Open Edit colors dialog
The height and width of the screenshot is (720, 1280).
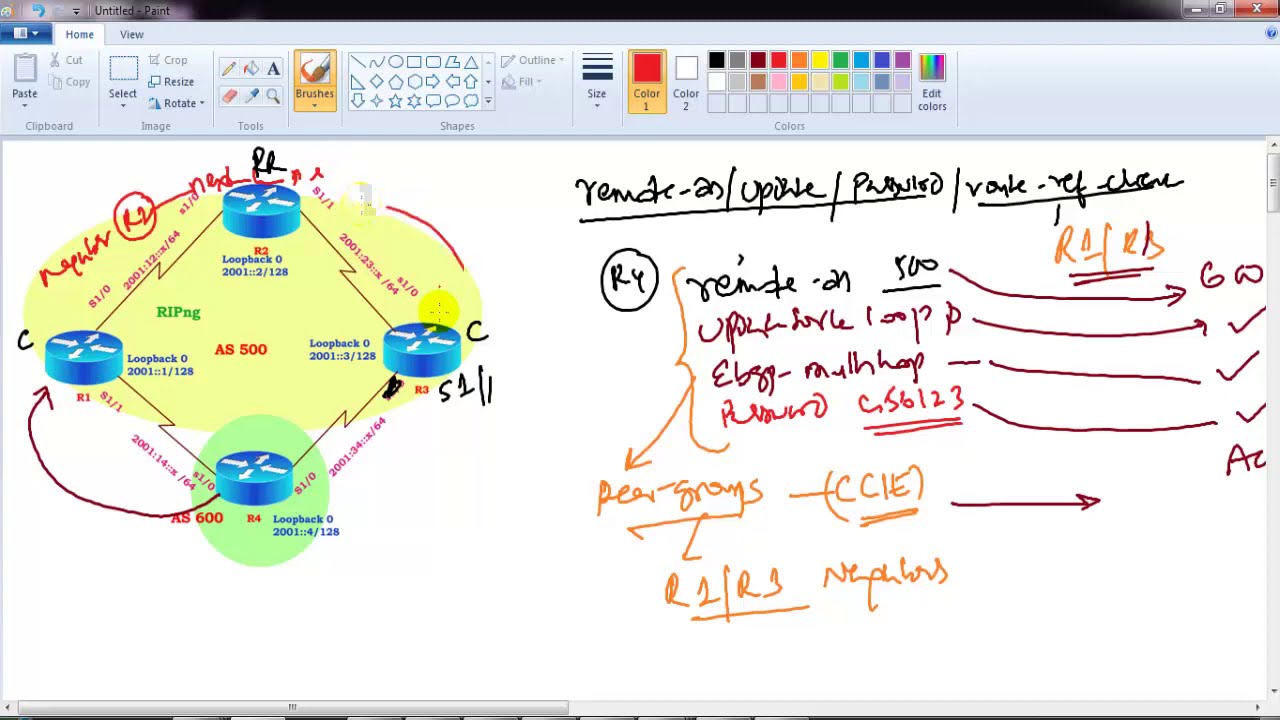click(x=932, y=81)
